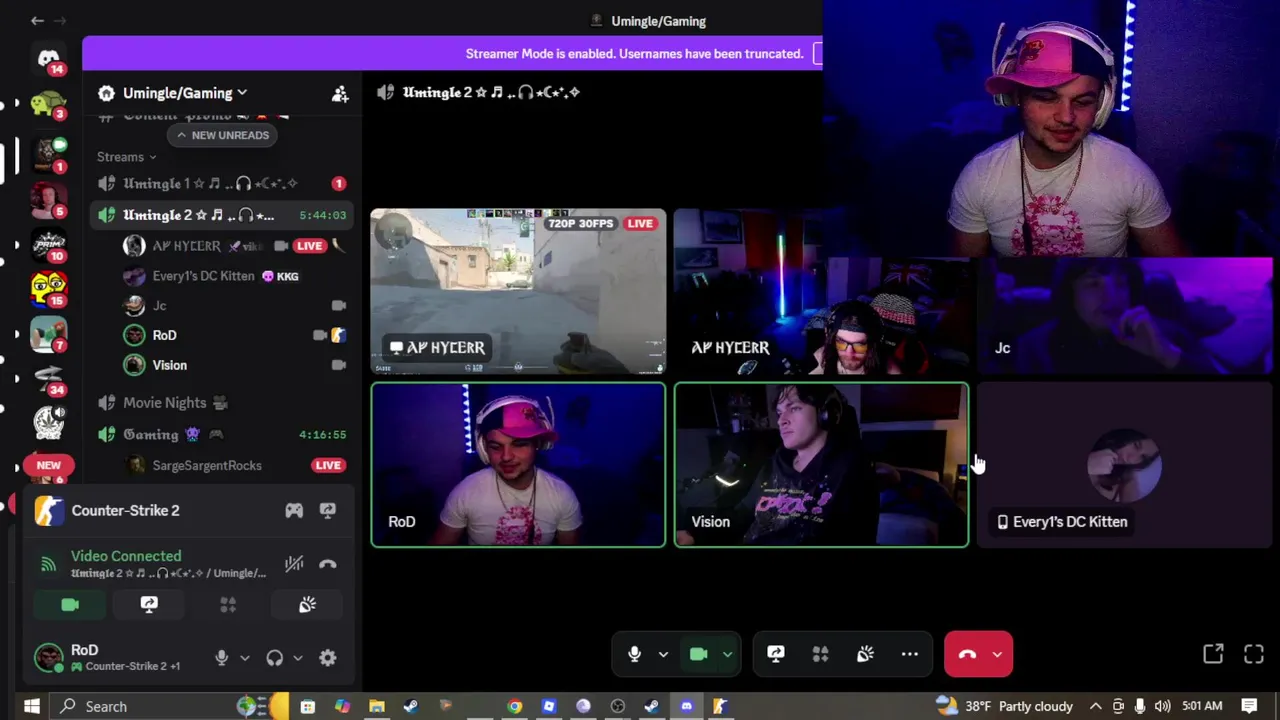
Task: Click SargeSargentRocks in Gaming channel
Action: tap(233, 465)
